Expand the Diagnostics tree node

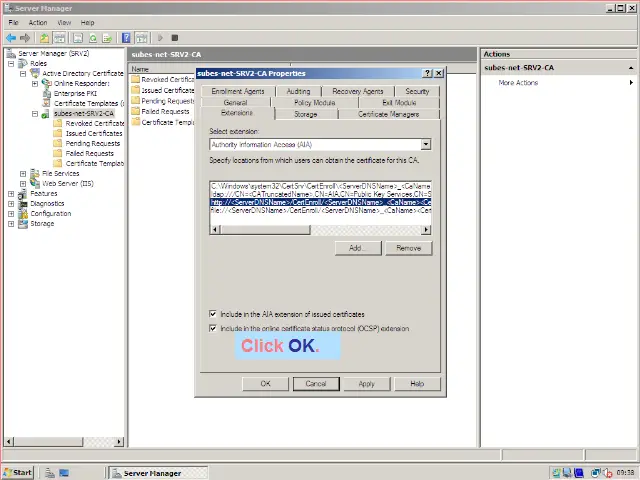coord(11,203)
